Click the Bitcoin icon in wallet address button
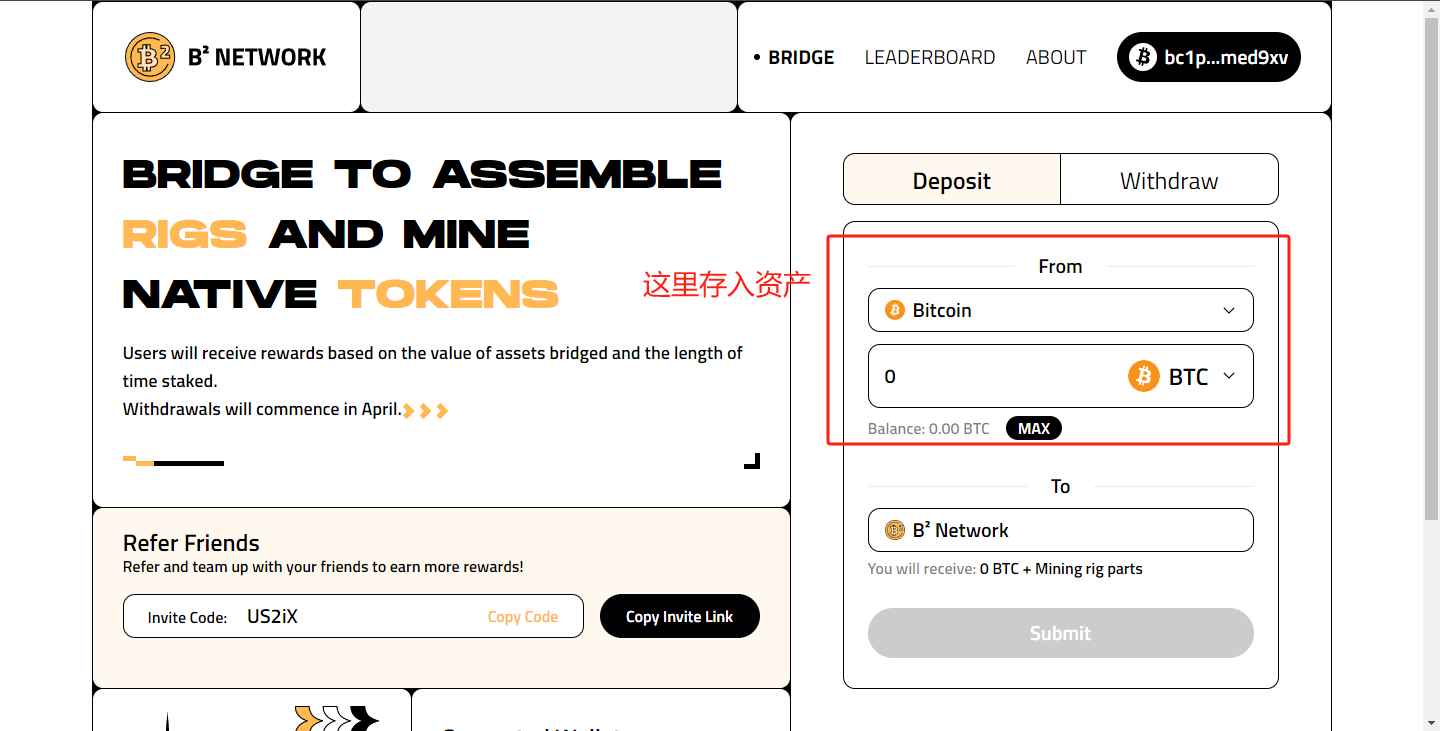The height and width of the screenshot is (731, 1440). [1143, 57]
